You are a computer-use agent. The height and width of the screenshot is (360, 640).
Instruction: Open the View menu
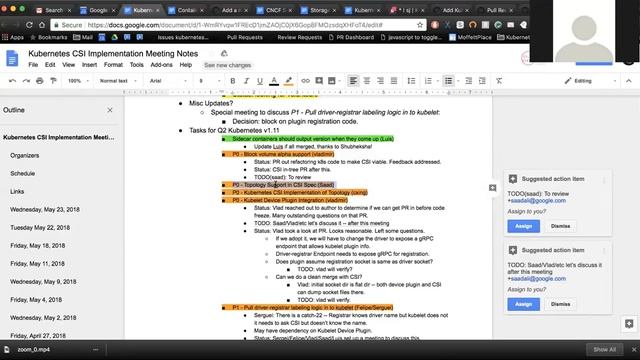[69, 65]
